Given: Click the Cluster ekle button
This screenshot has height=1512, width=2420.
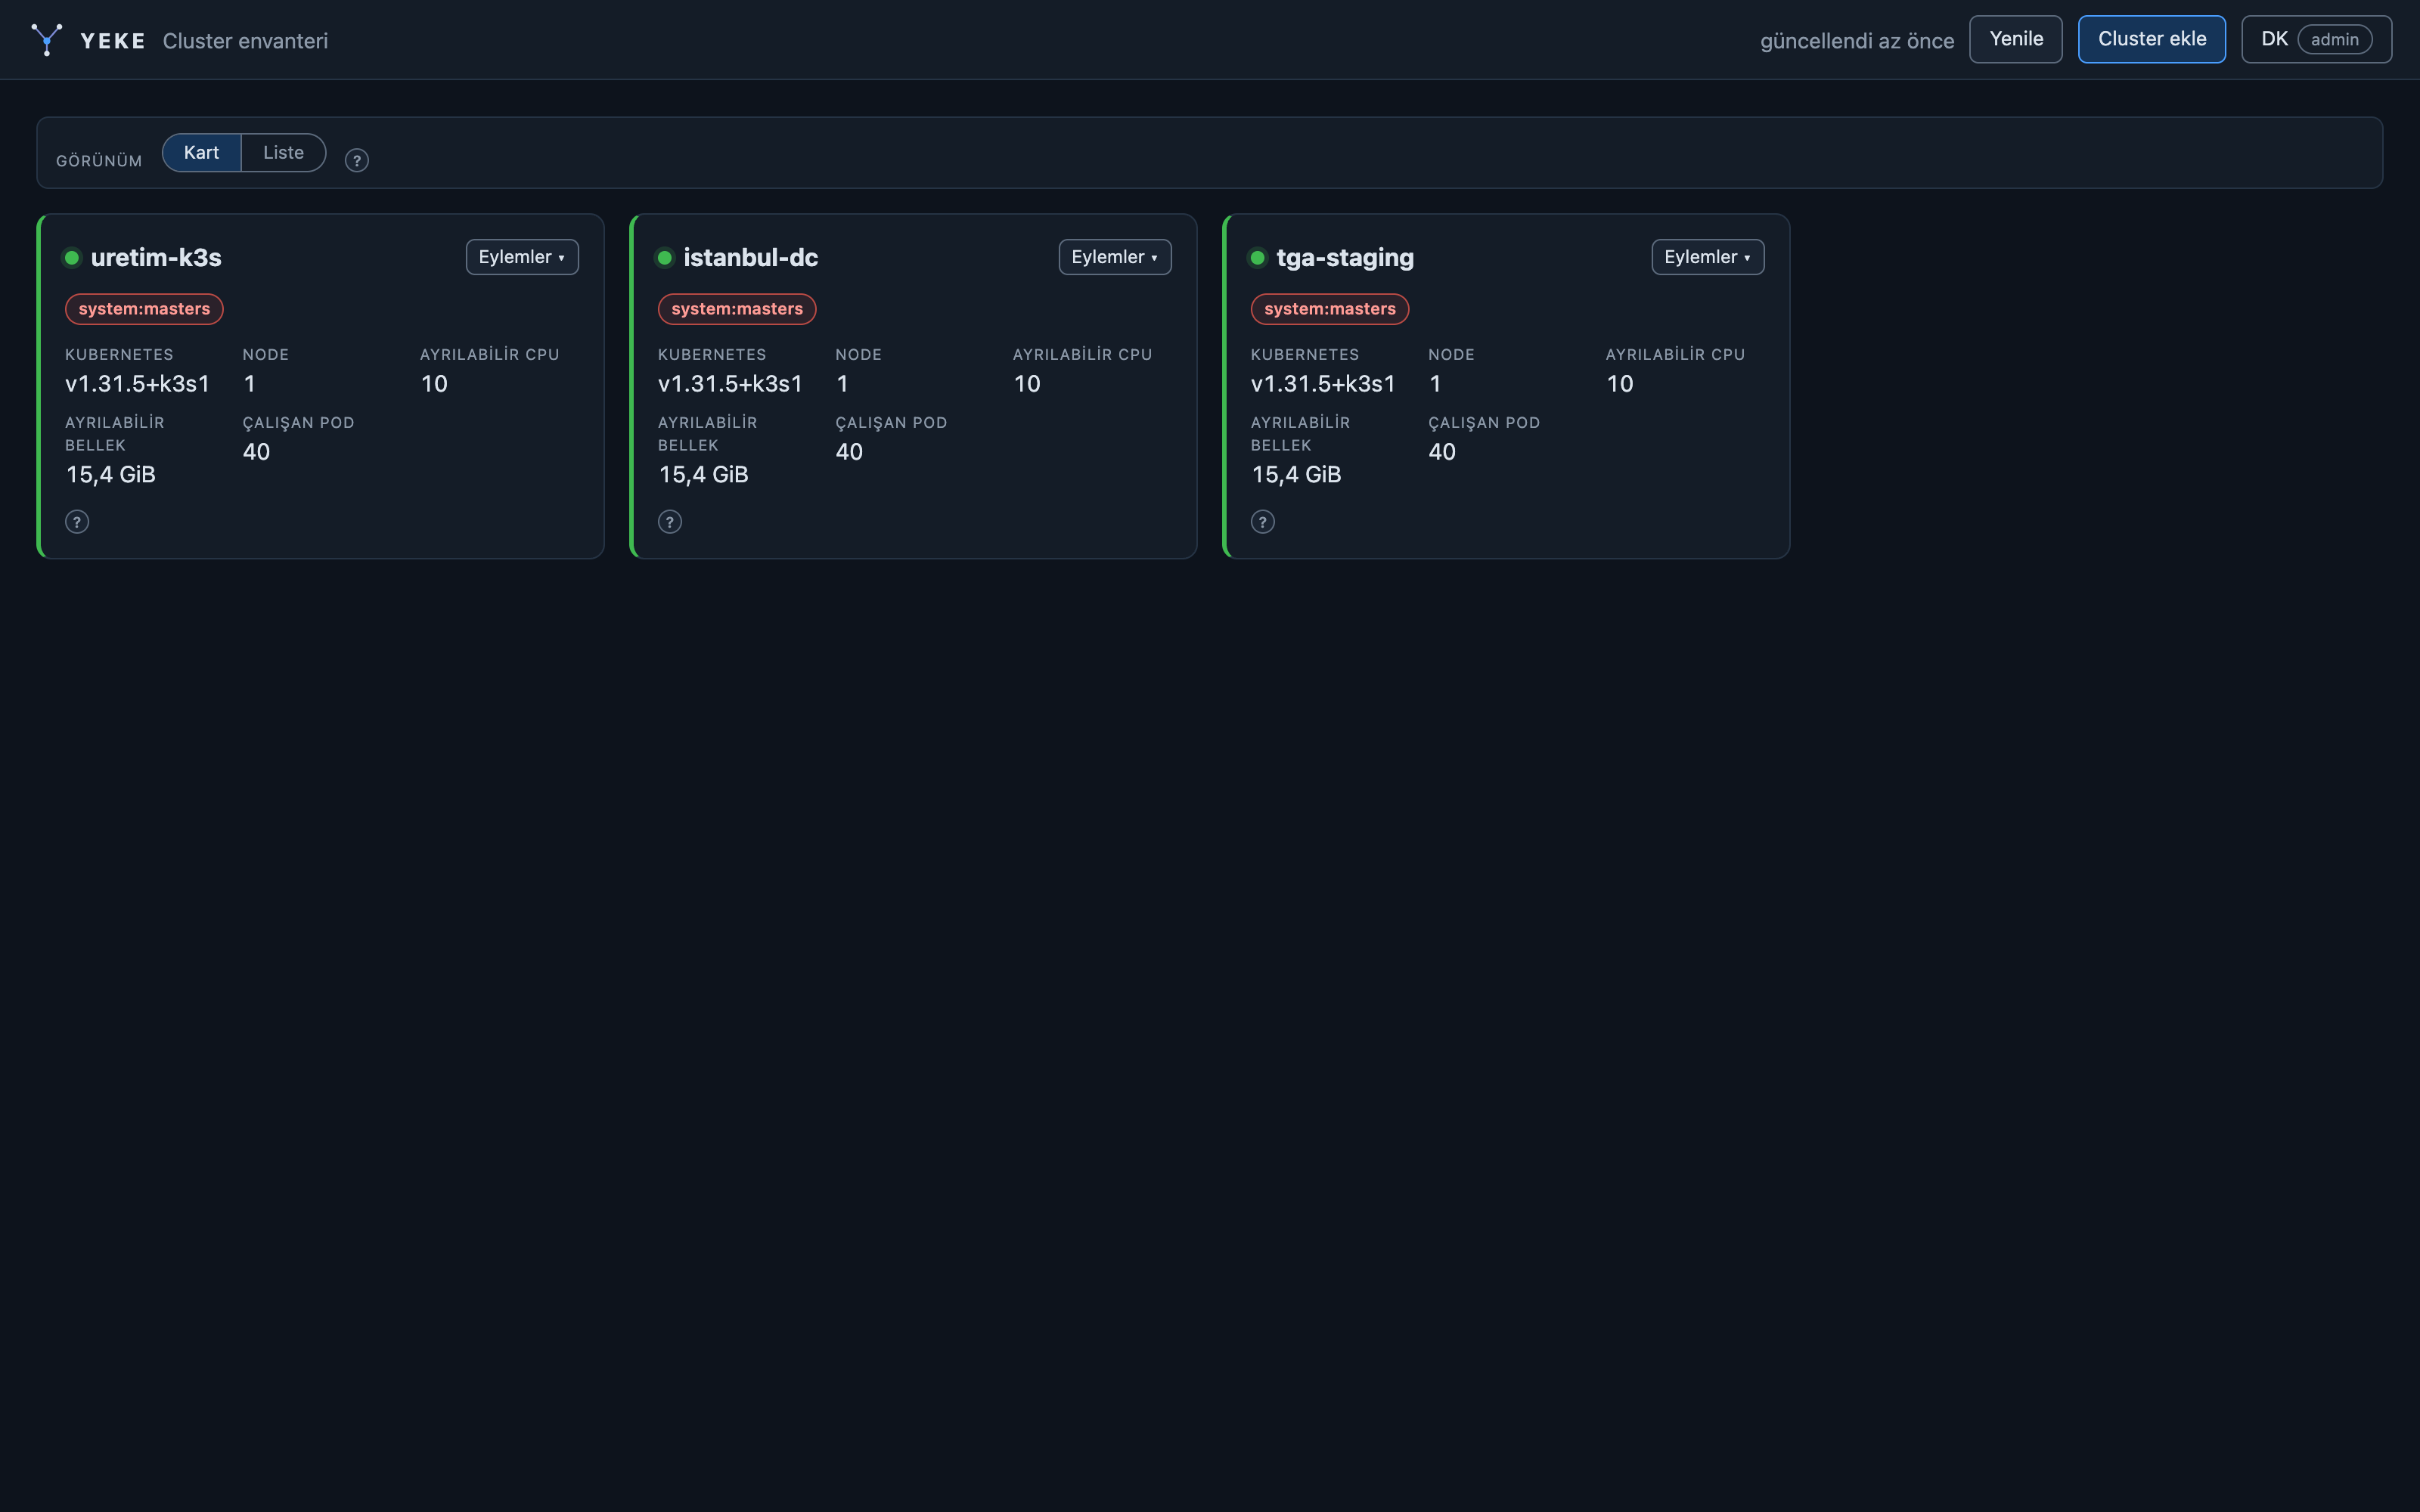Looking at the screenshot, I should [2152, 39].
